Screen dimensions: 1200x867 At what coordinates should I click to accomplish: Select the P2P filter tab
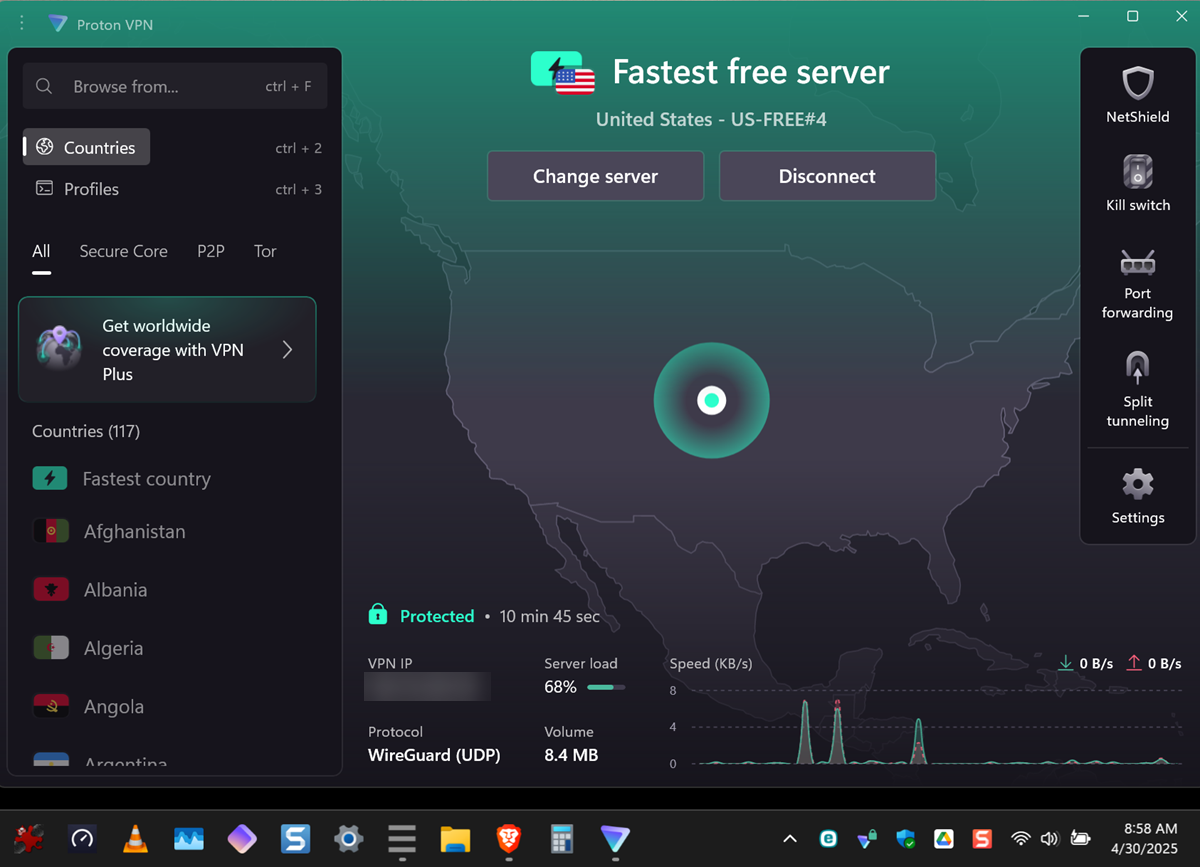[210, 251]
